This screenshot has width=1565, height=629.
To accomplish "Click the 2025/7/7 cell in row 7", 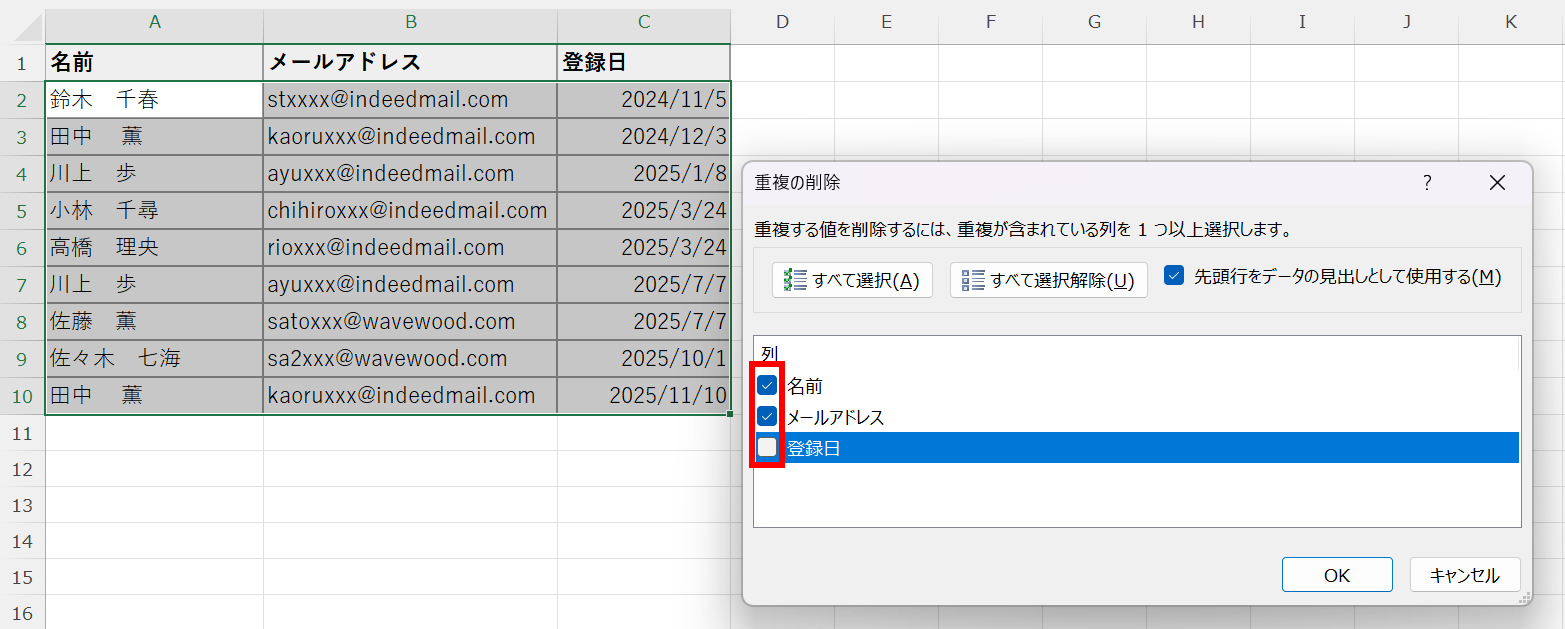I will pyautogui.click(x=644, y=285).
